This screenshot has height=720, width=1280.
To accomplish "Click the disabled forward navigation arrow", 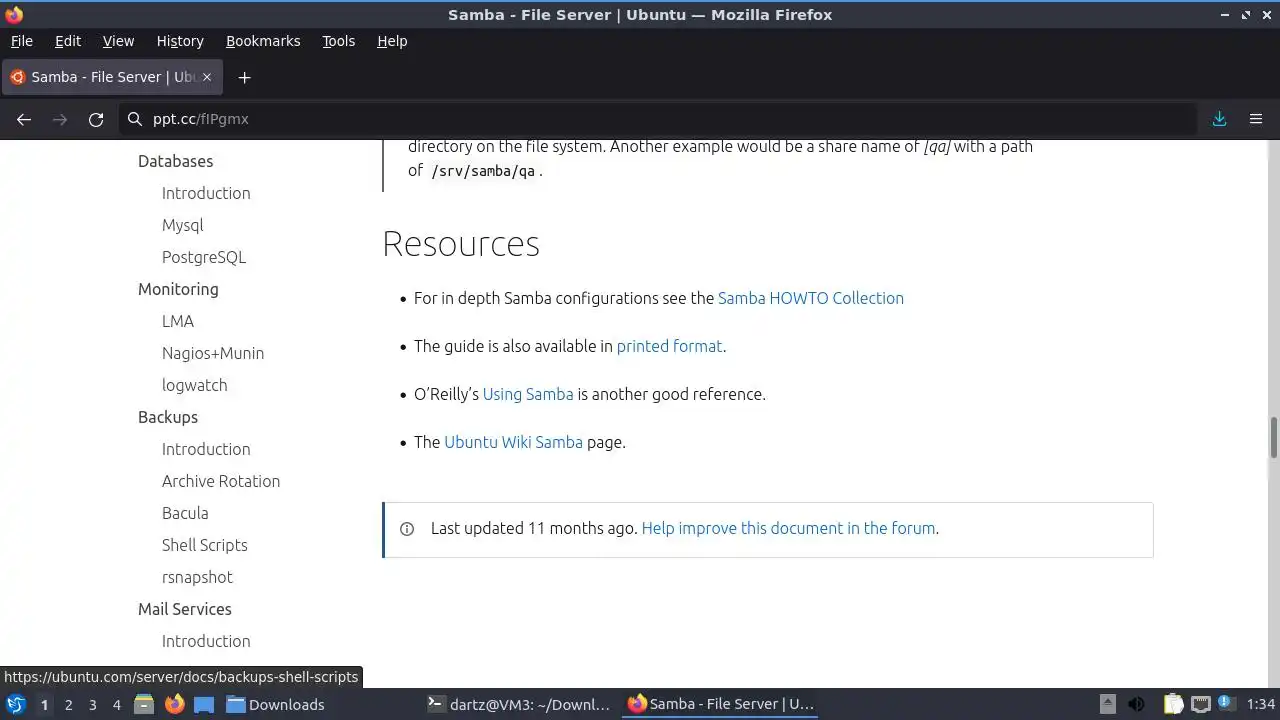I will [60, 119].
